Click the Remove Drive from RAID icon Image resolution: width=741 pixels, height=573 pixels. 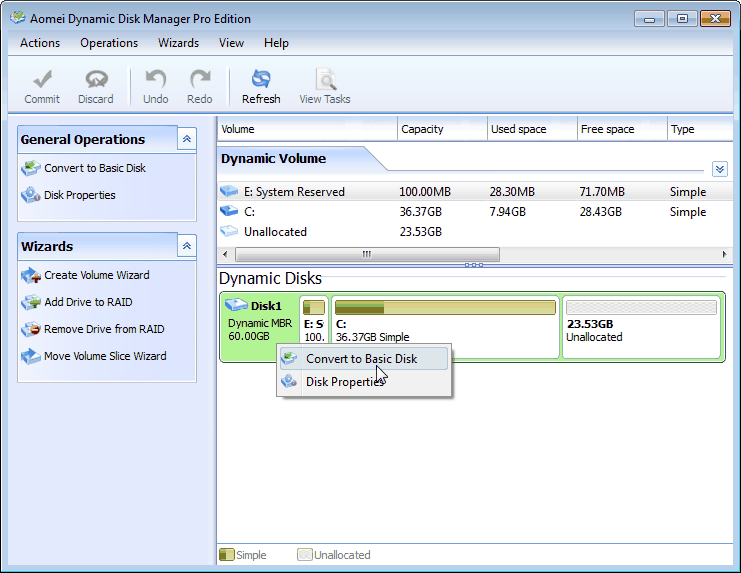(x=31, y=329)
